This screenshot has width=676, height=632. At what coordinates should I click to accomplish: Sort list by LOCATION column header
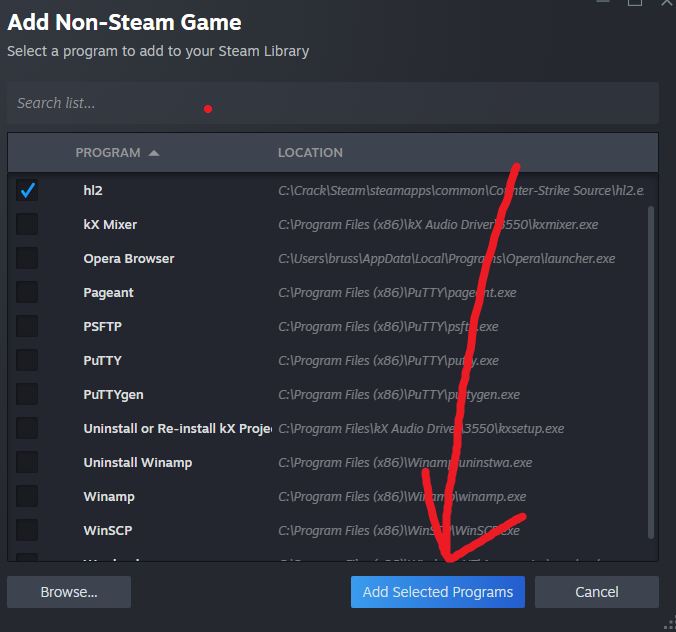pyautogui.click(x=310, y=153)
